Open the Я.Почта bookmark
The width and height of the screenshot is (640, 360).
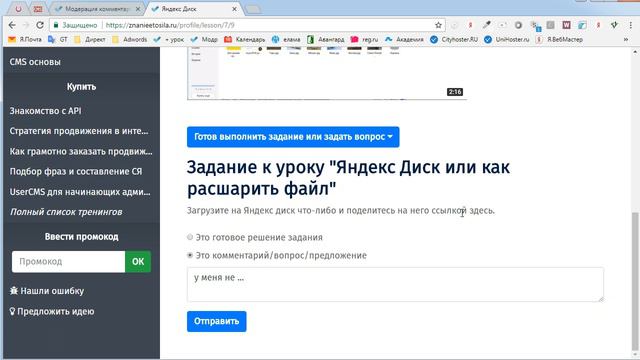point(25,40)
